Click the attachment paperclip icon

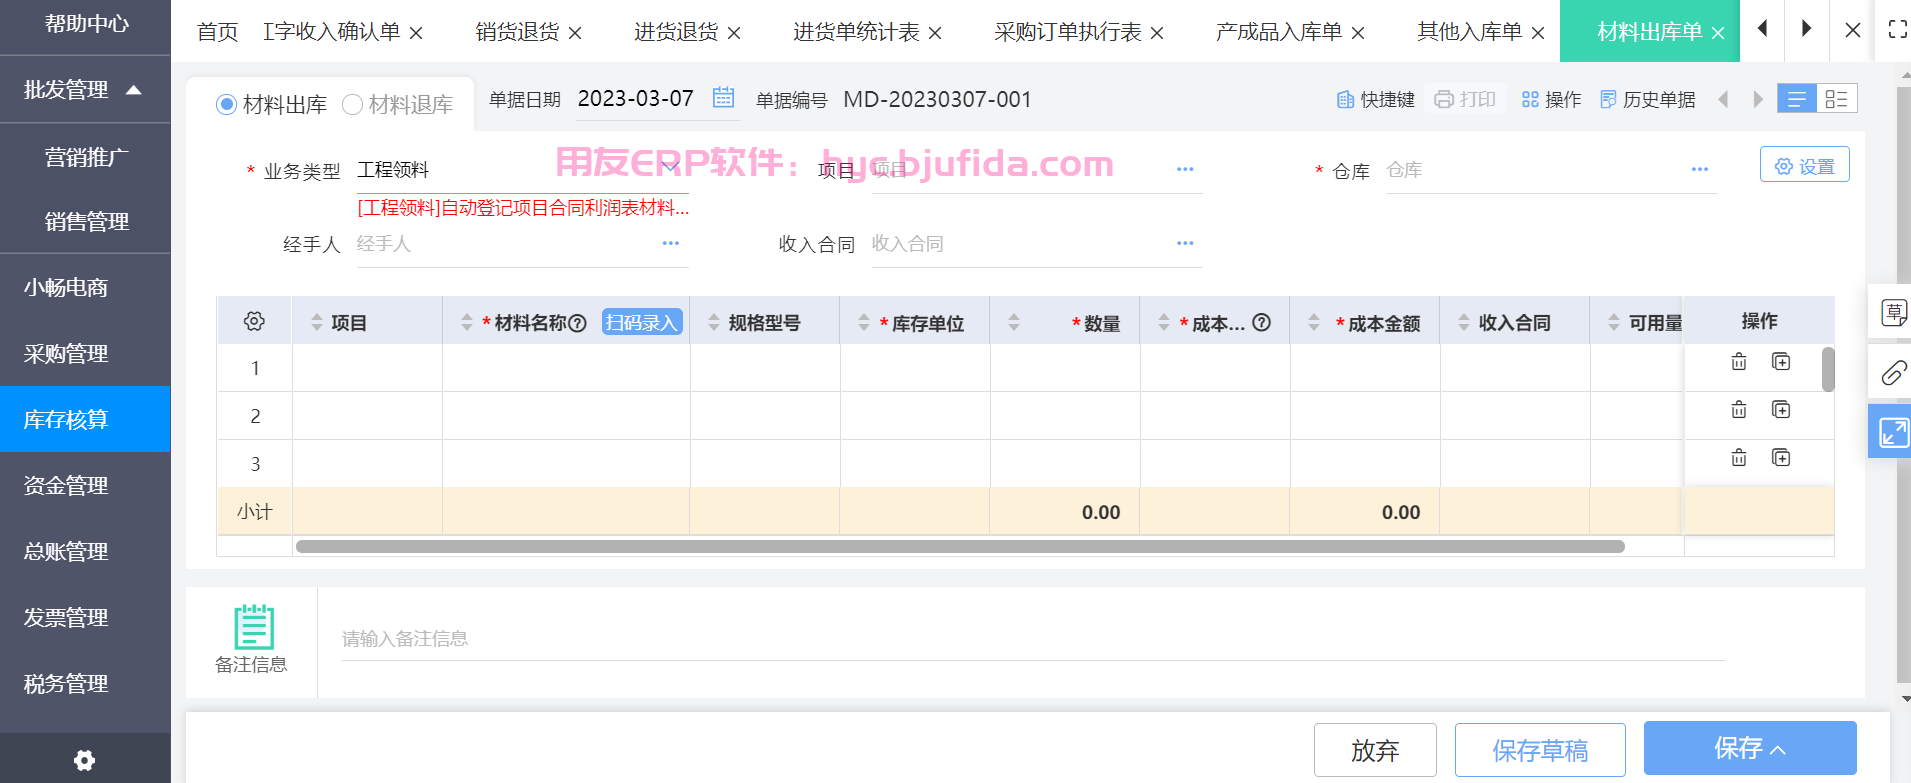[x=1893, y=373]
